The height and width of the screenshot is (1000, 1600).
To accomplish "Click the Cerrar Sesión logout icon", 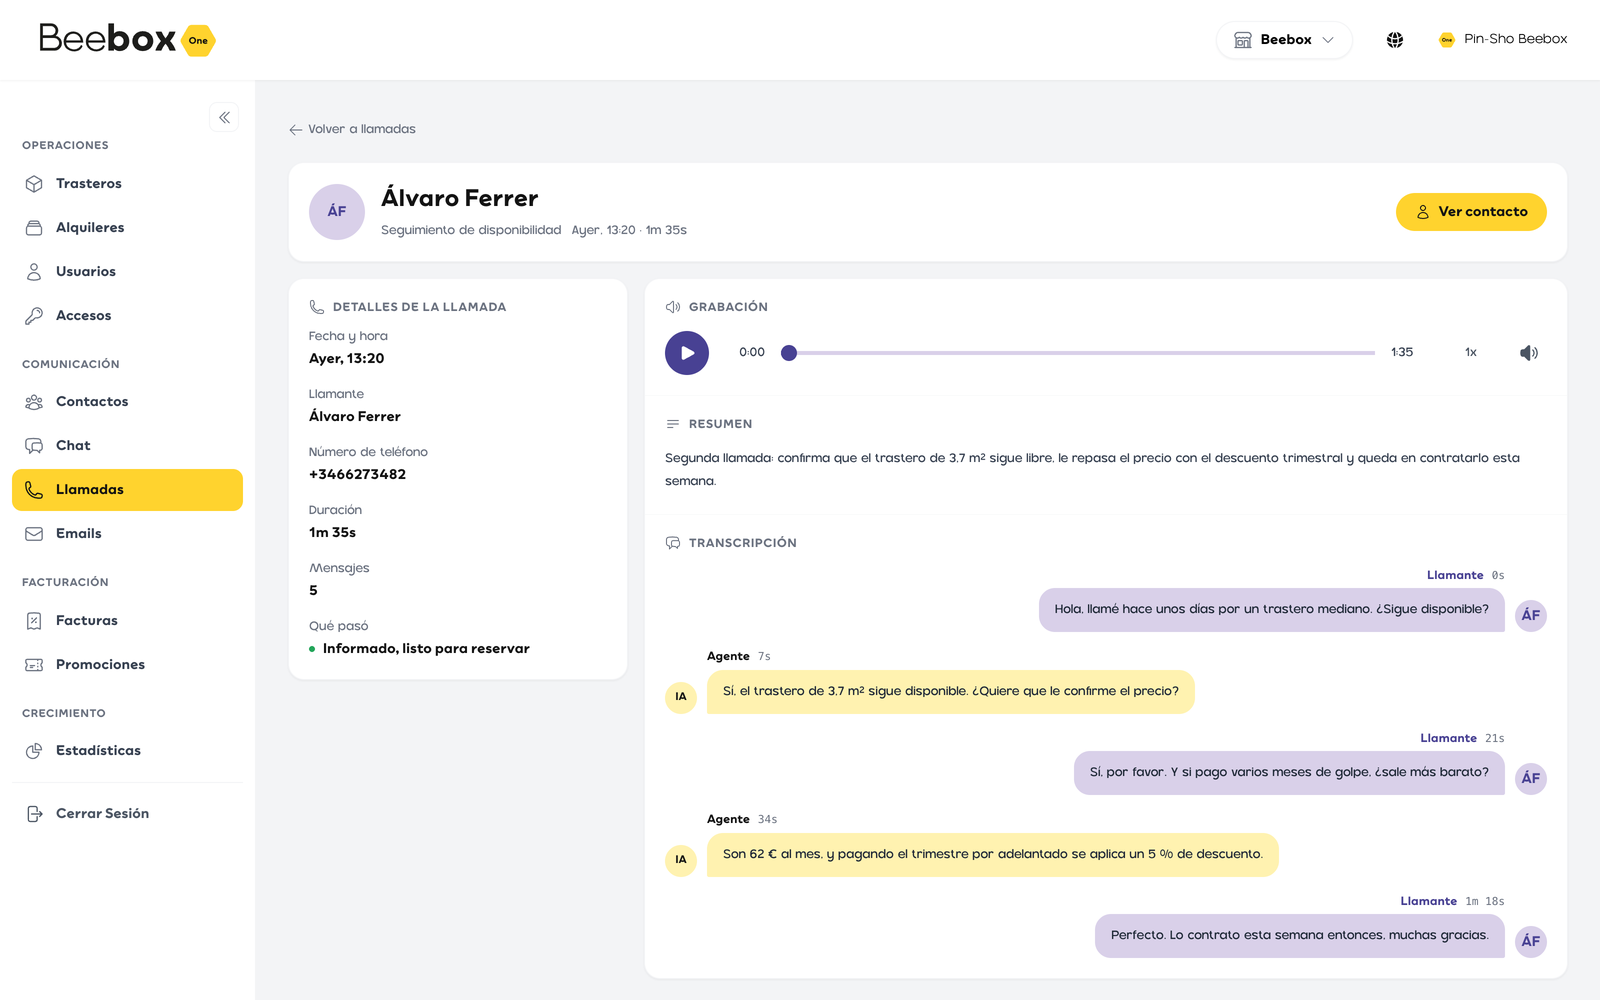I will click(x=34, y=814).
